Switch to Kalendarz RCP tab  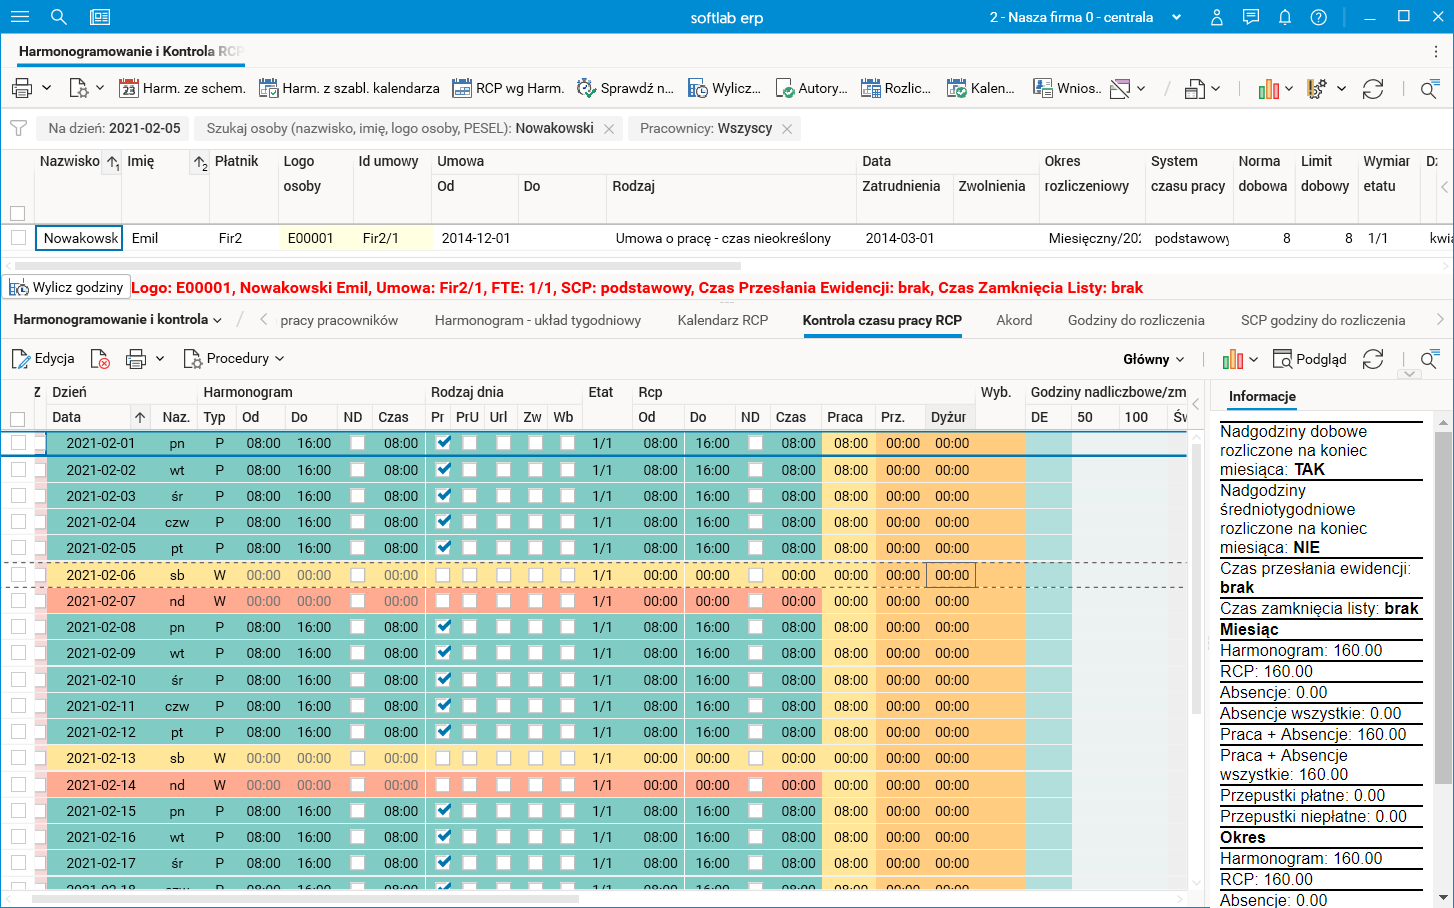(722, 320)
